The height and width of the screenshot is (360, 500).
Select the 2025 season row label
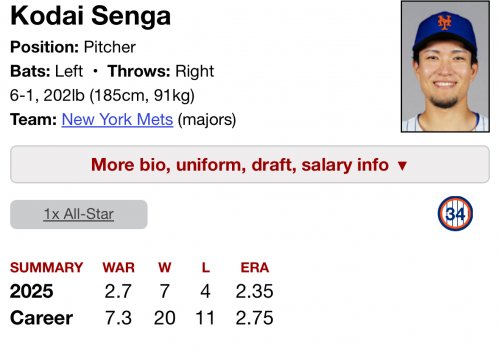pyautogui.click(x=32, y=291)
